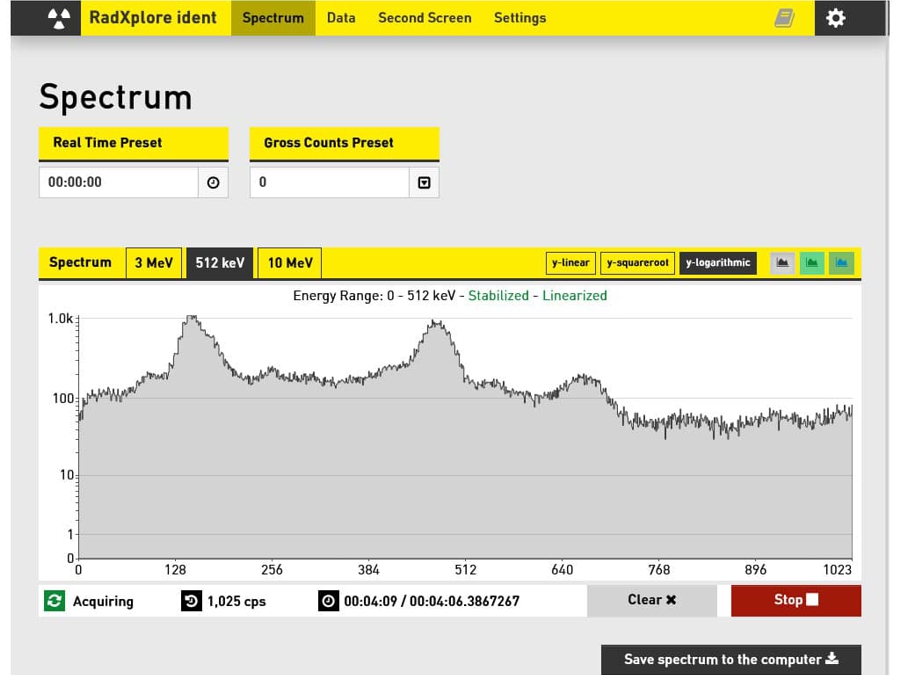The width and height of the screenshot is (900, 675).
Task: Select y-logarithmic axis scale
Action: coord(718,263)
